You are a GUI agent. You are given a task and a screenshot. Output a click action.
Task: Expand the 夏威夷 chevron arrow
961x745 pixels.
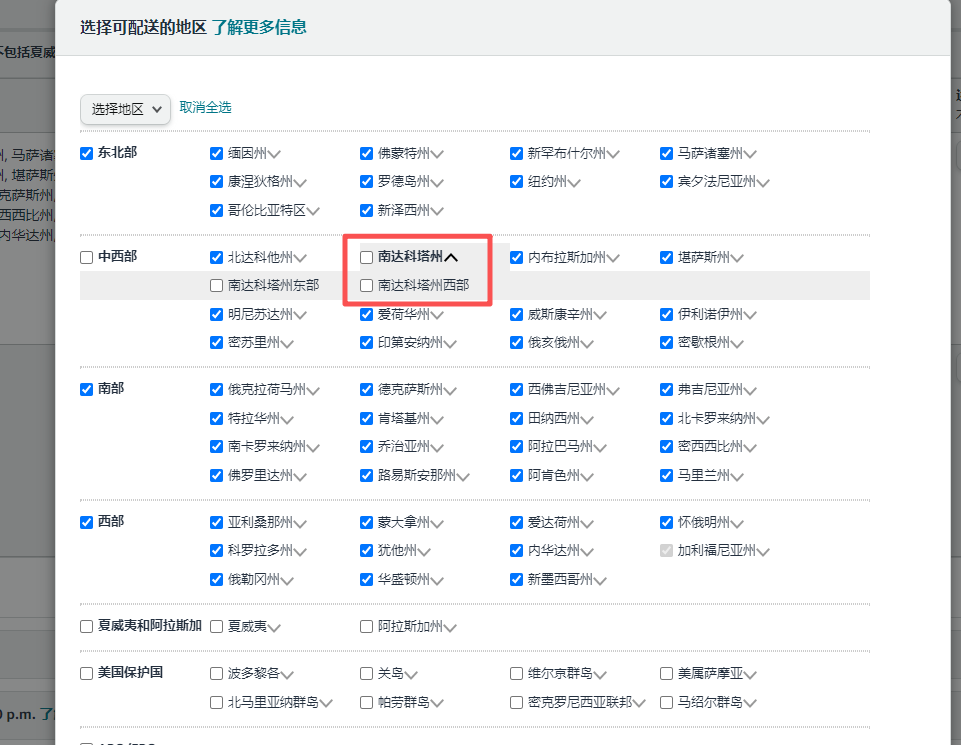274,628
